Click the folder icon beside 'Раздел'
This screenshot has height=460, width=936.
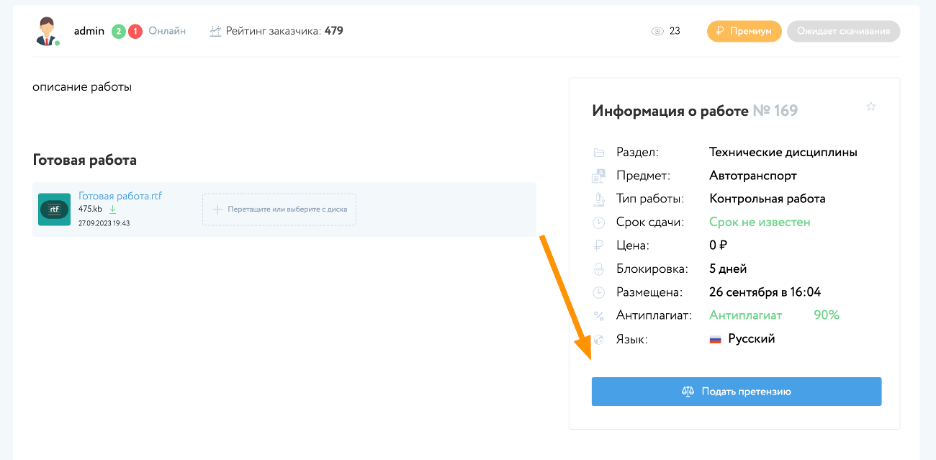pyautogui.click(x=599, y=153)
